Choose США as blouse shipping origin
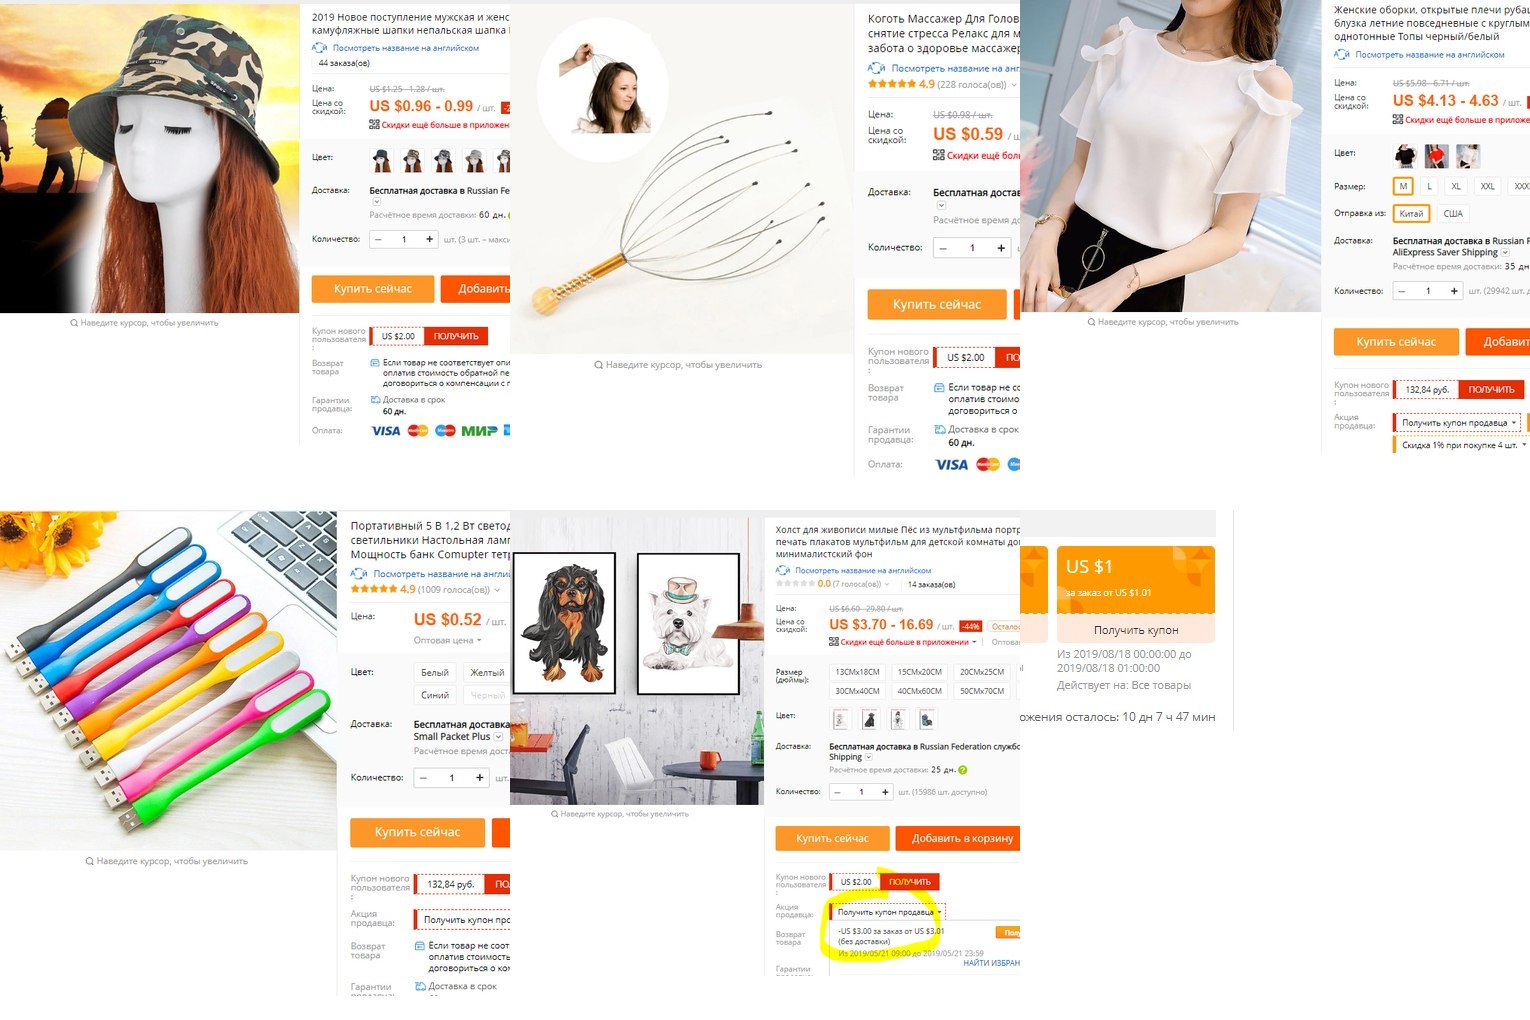This screenshot has width=1530, height=1020. pyautogui.click(x=1453, y=213)
